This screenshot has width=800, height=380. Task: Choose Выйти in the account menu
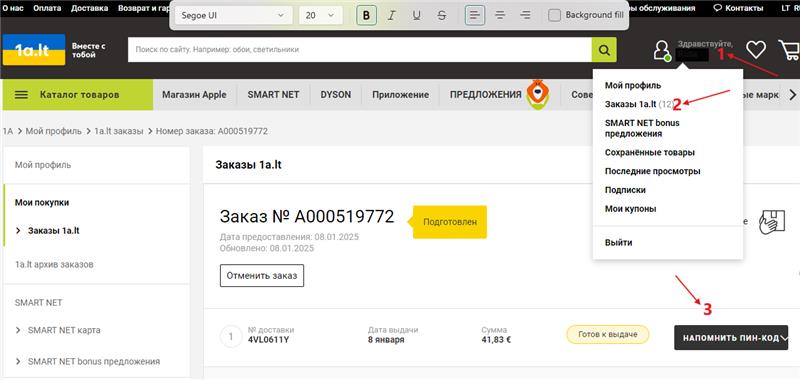coord(618,242)
